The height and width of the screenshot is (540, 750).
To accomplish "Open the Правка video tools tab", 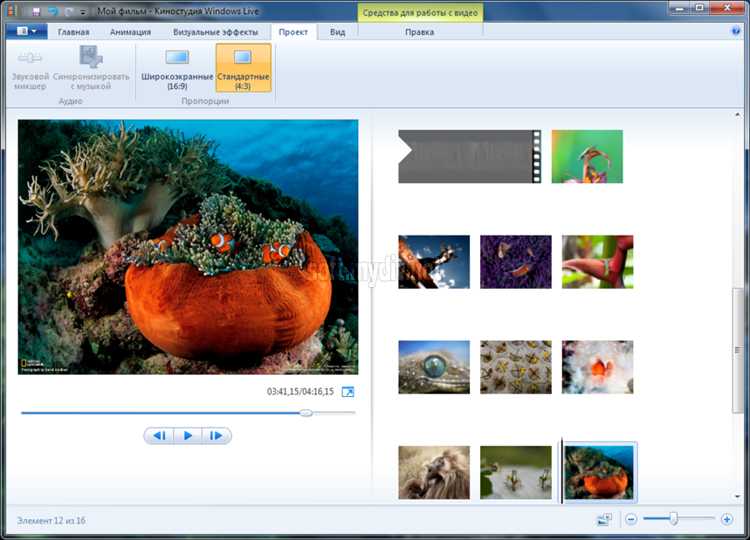I will pyautogui.click(x=419, y=32).
